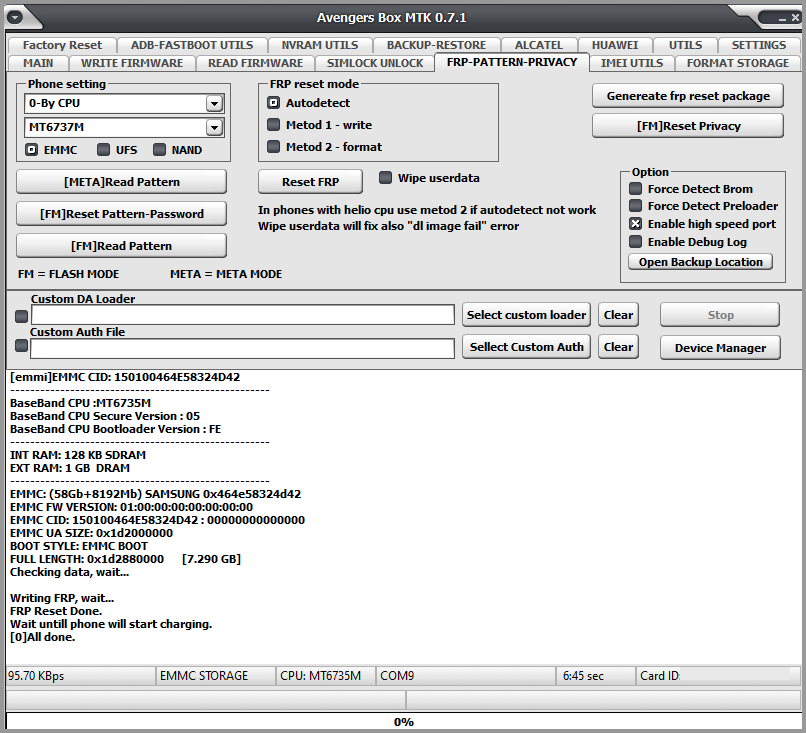Toggle Enable high speed port option

tap(636, 224)
